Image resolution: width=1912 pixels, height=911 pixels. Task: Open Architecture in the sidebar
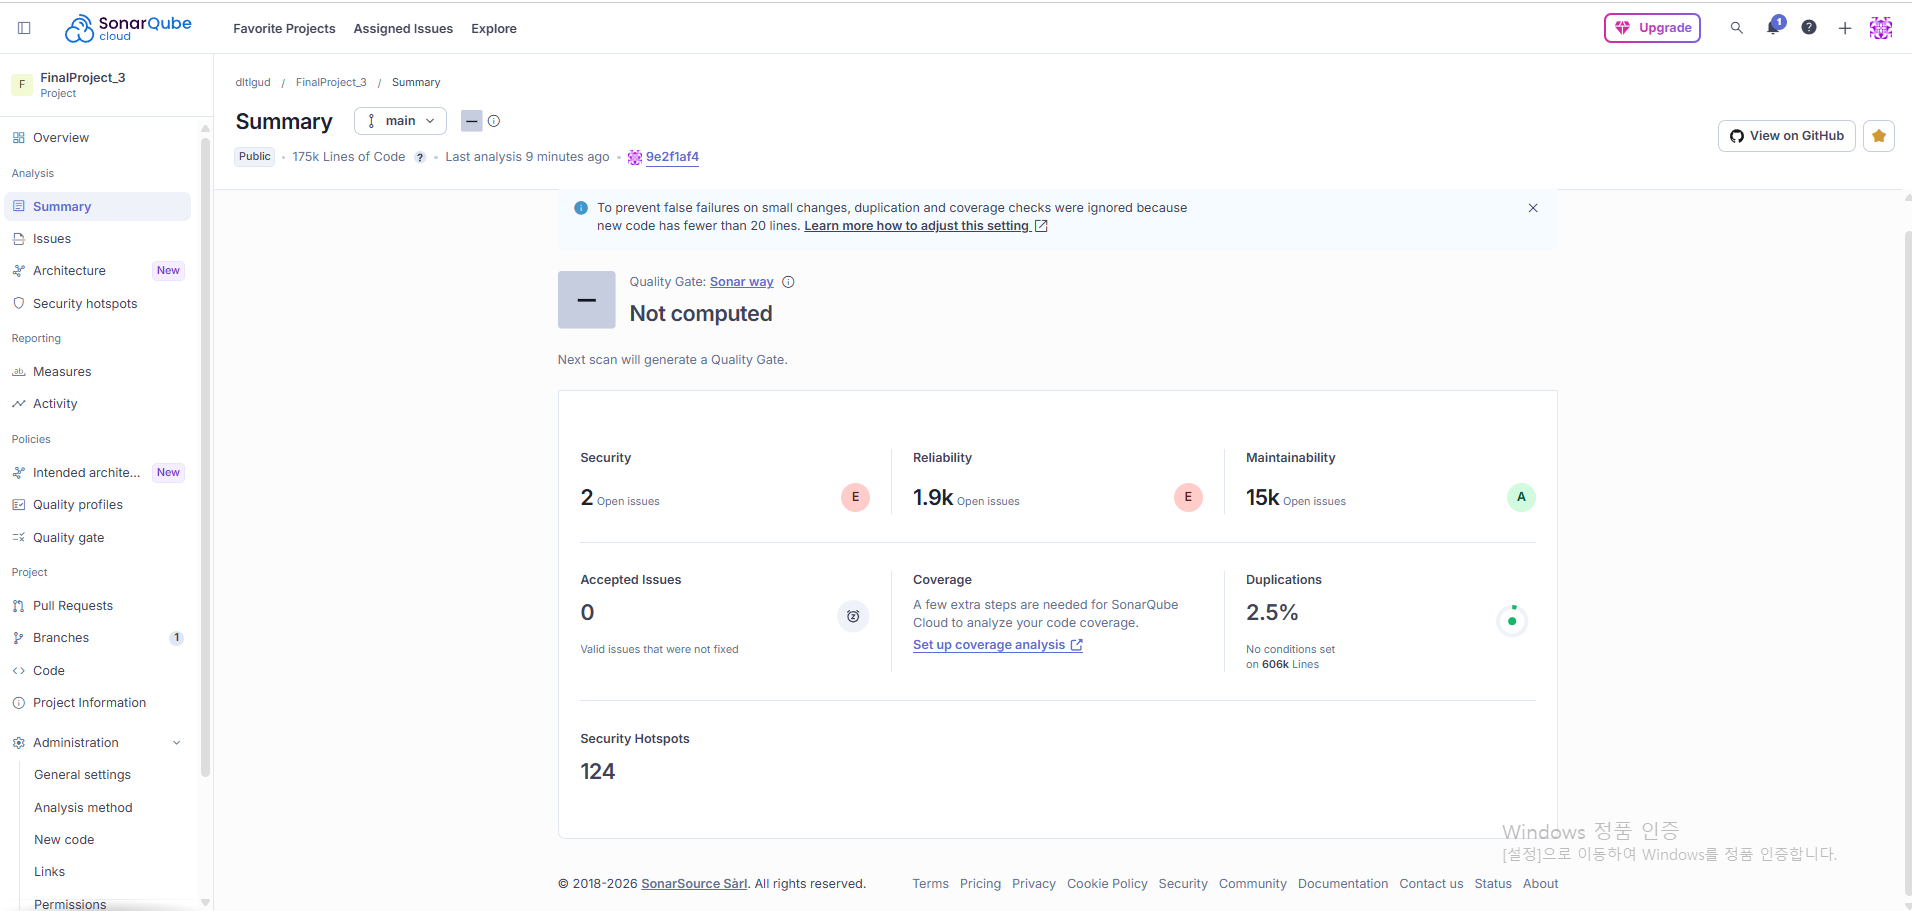point(97,271)
